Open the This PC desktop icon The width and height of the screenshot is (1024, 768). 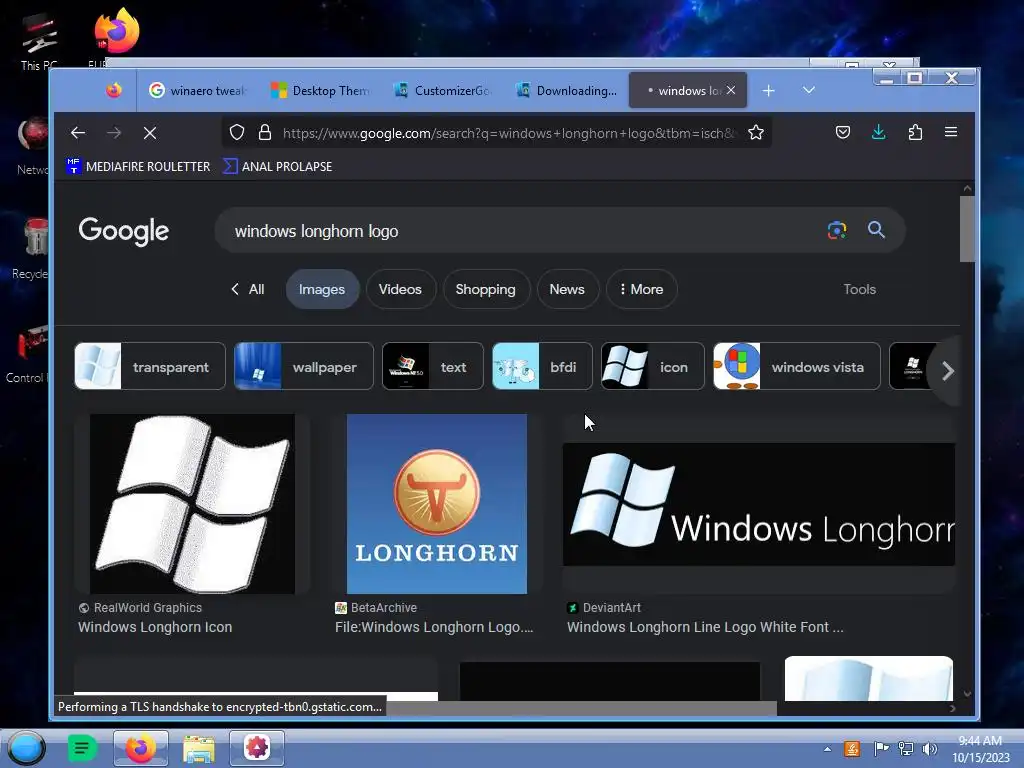tap(39, 42)
